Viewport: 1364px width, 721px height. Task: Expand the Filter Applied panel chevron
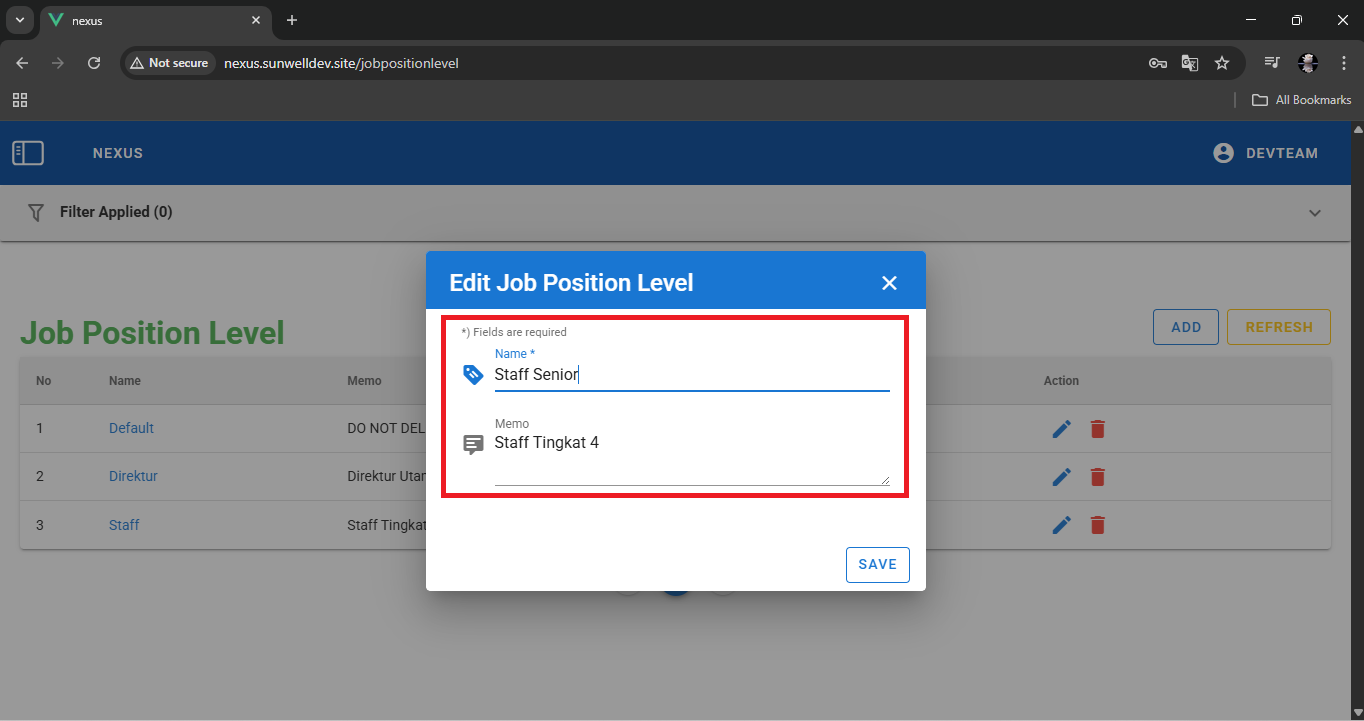coord(1315,213)
